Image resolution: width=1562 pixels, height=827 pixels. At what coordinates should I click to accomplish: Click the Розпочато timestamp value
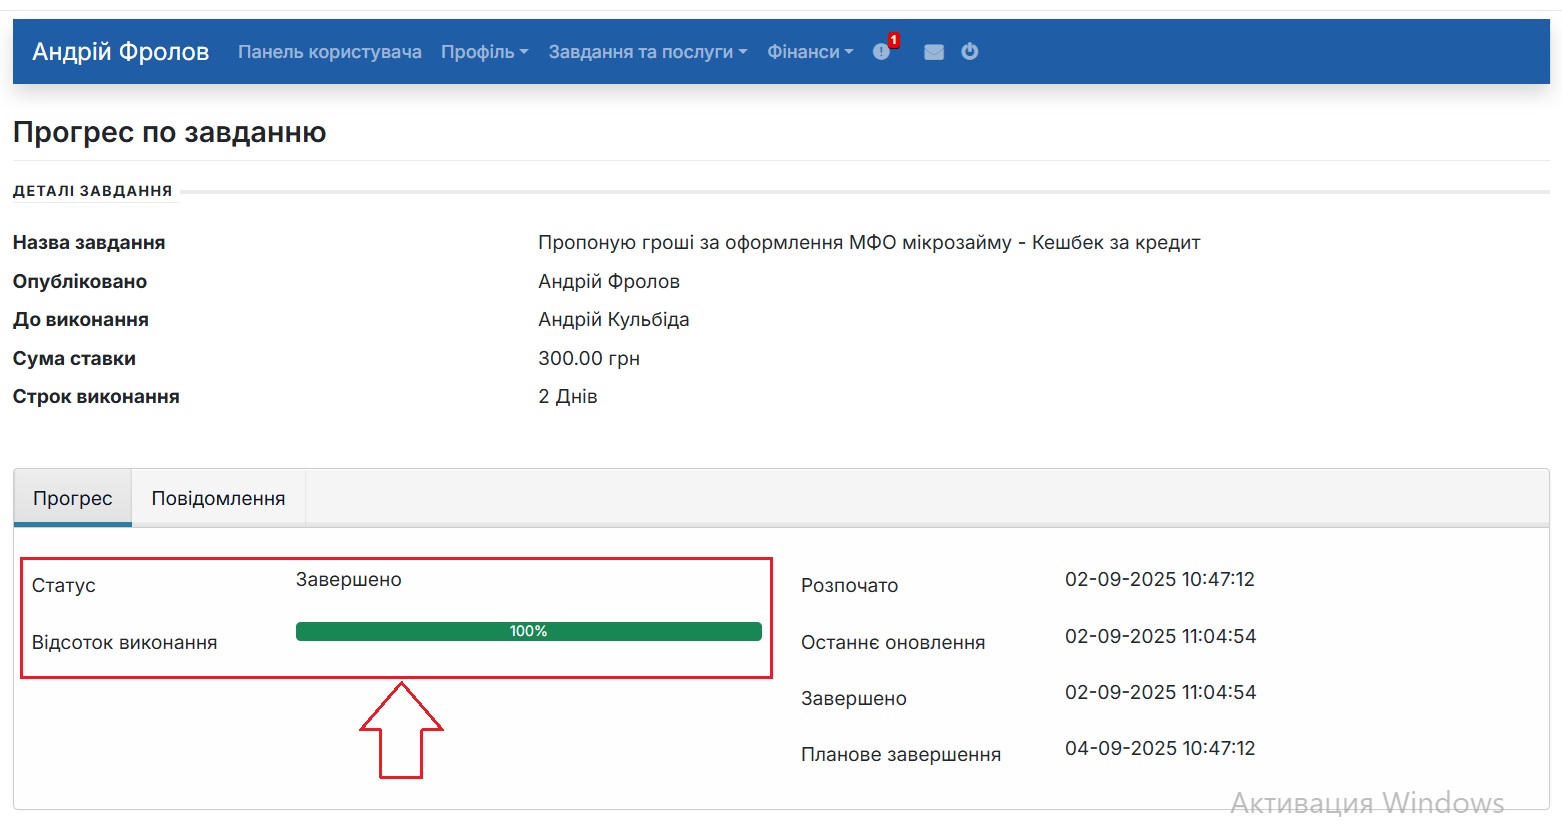click(x=1158, y=579)
